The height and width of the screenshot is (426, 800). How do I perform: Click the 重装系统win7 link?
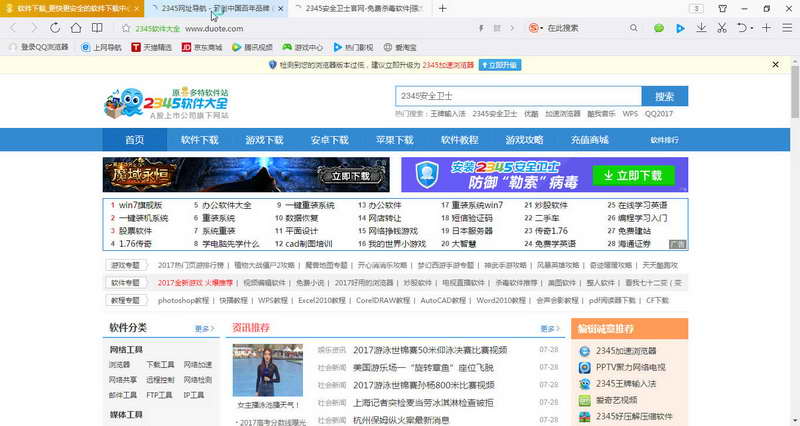click(x=477, y=205)
